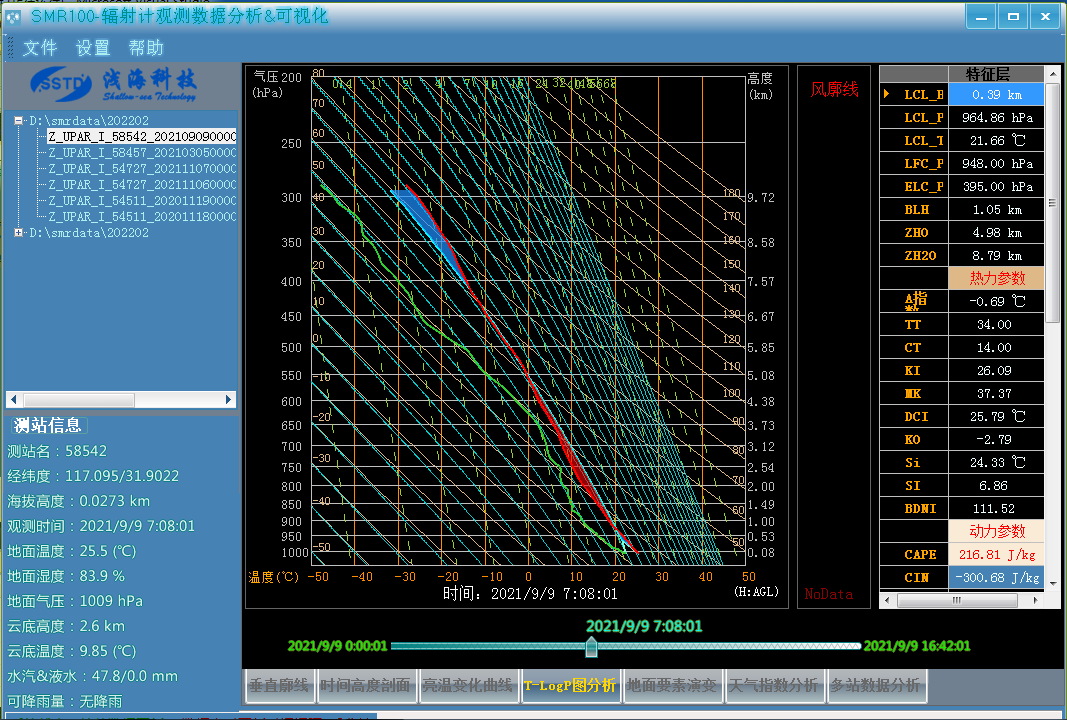This screenshot has width=1067, height=720.
Task: Select the ELC_P value 395.00 hPa
Action: pos(996,186)
